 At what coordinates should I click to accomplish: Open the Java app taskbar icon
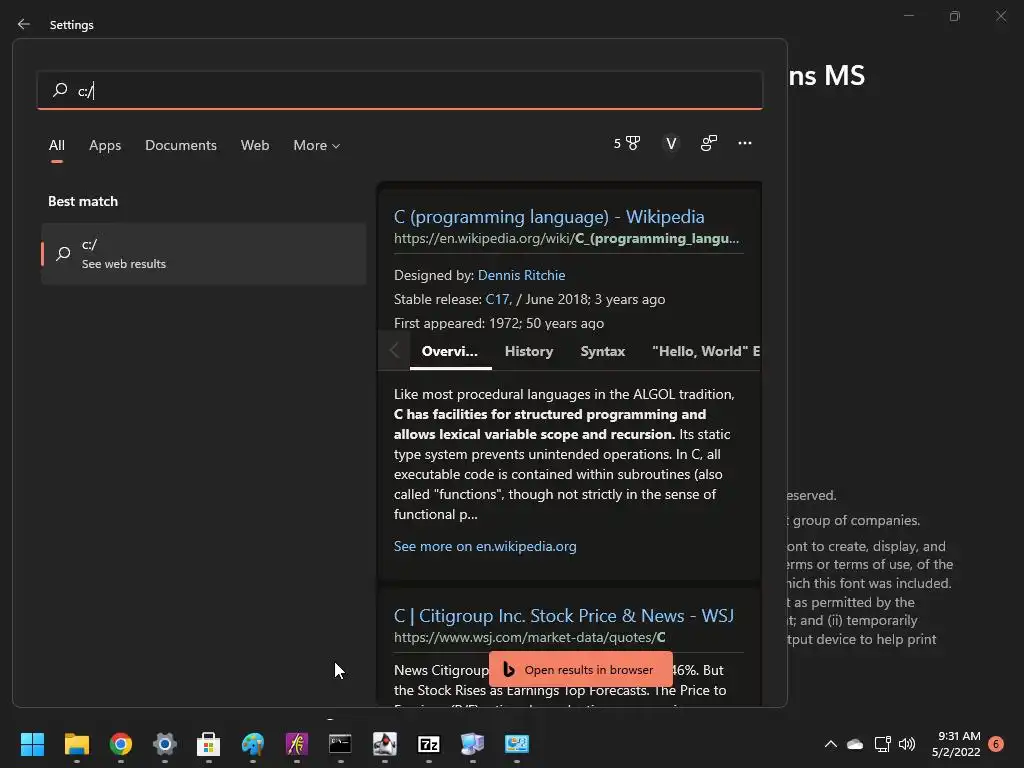tap(385, 744)
